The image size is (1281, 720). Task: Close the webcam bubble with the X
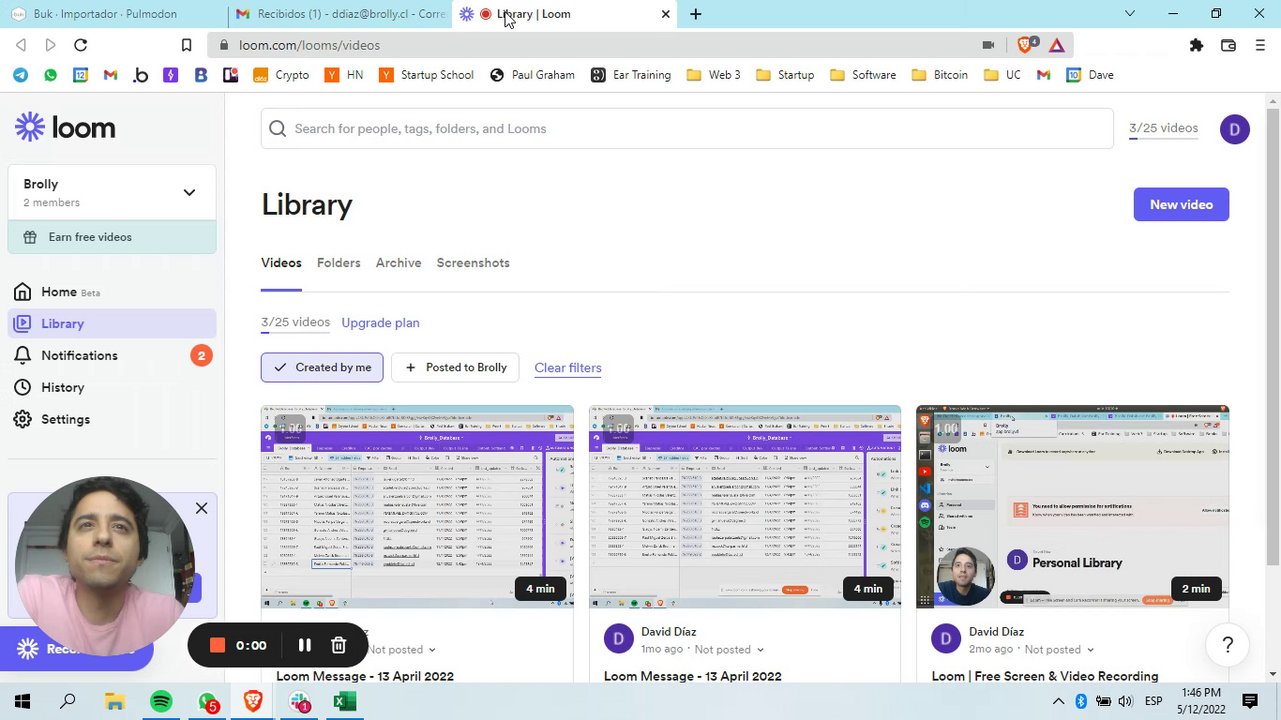(201, 508)
